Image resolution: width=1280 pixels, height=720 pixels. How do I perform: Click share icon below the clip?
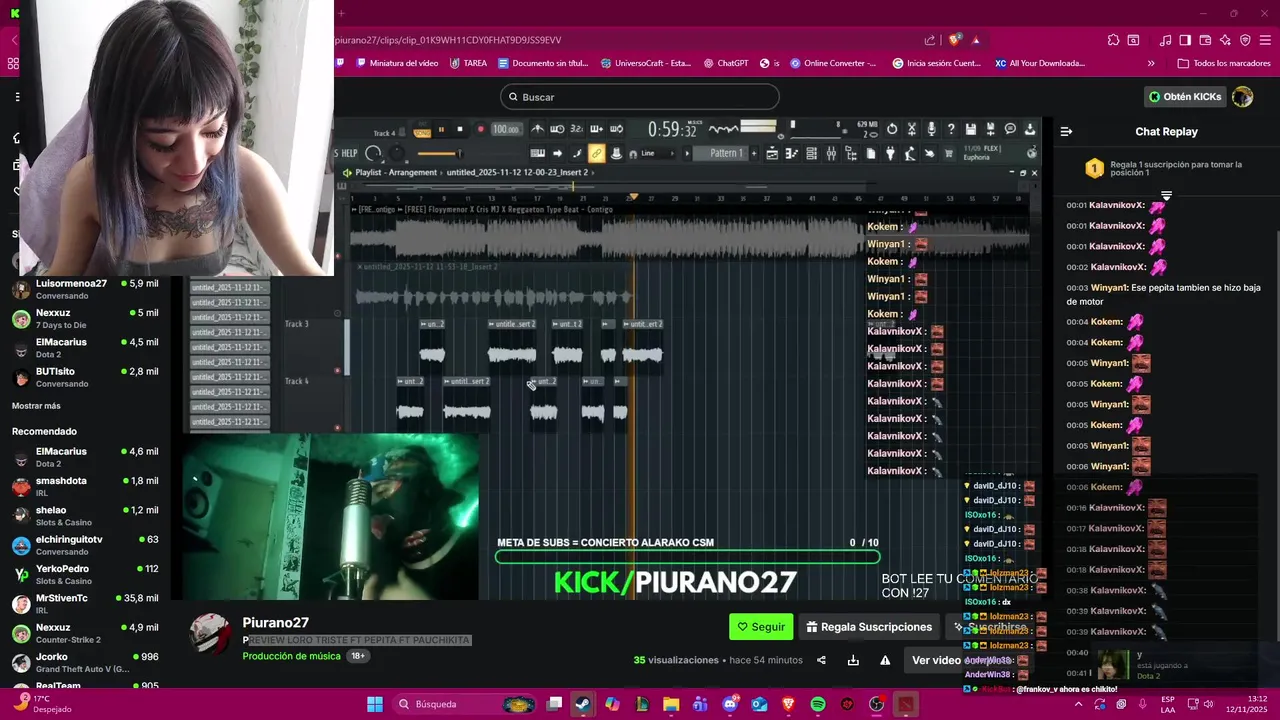coord(821,660)
